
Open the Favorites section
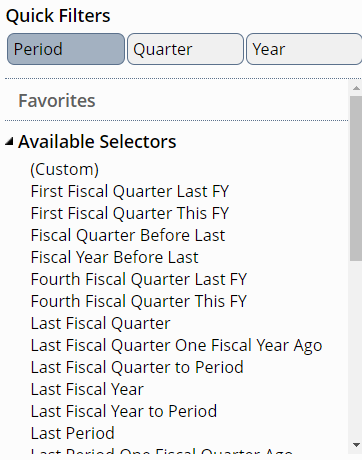(57, 101)
